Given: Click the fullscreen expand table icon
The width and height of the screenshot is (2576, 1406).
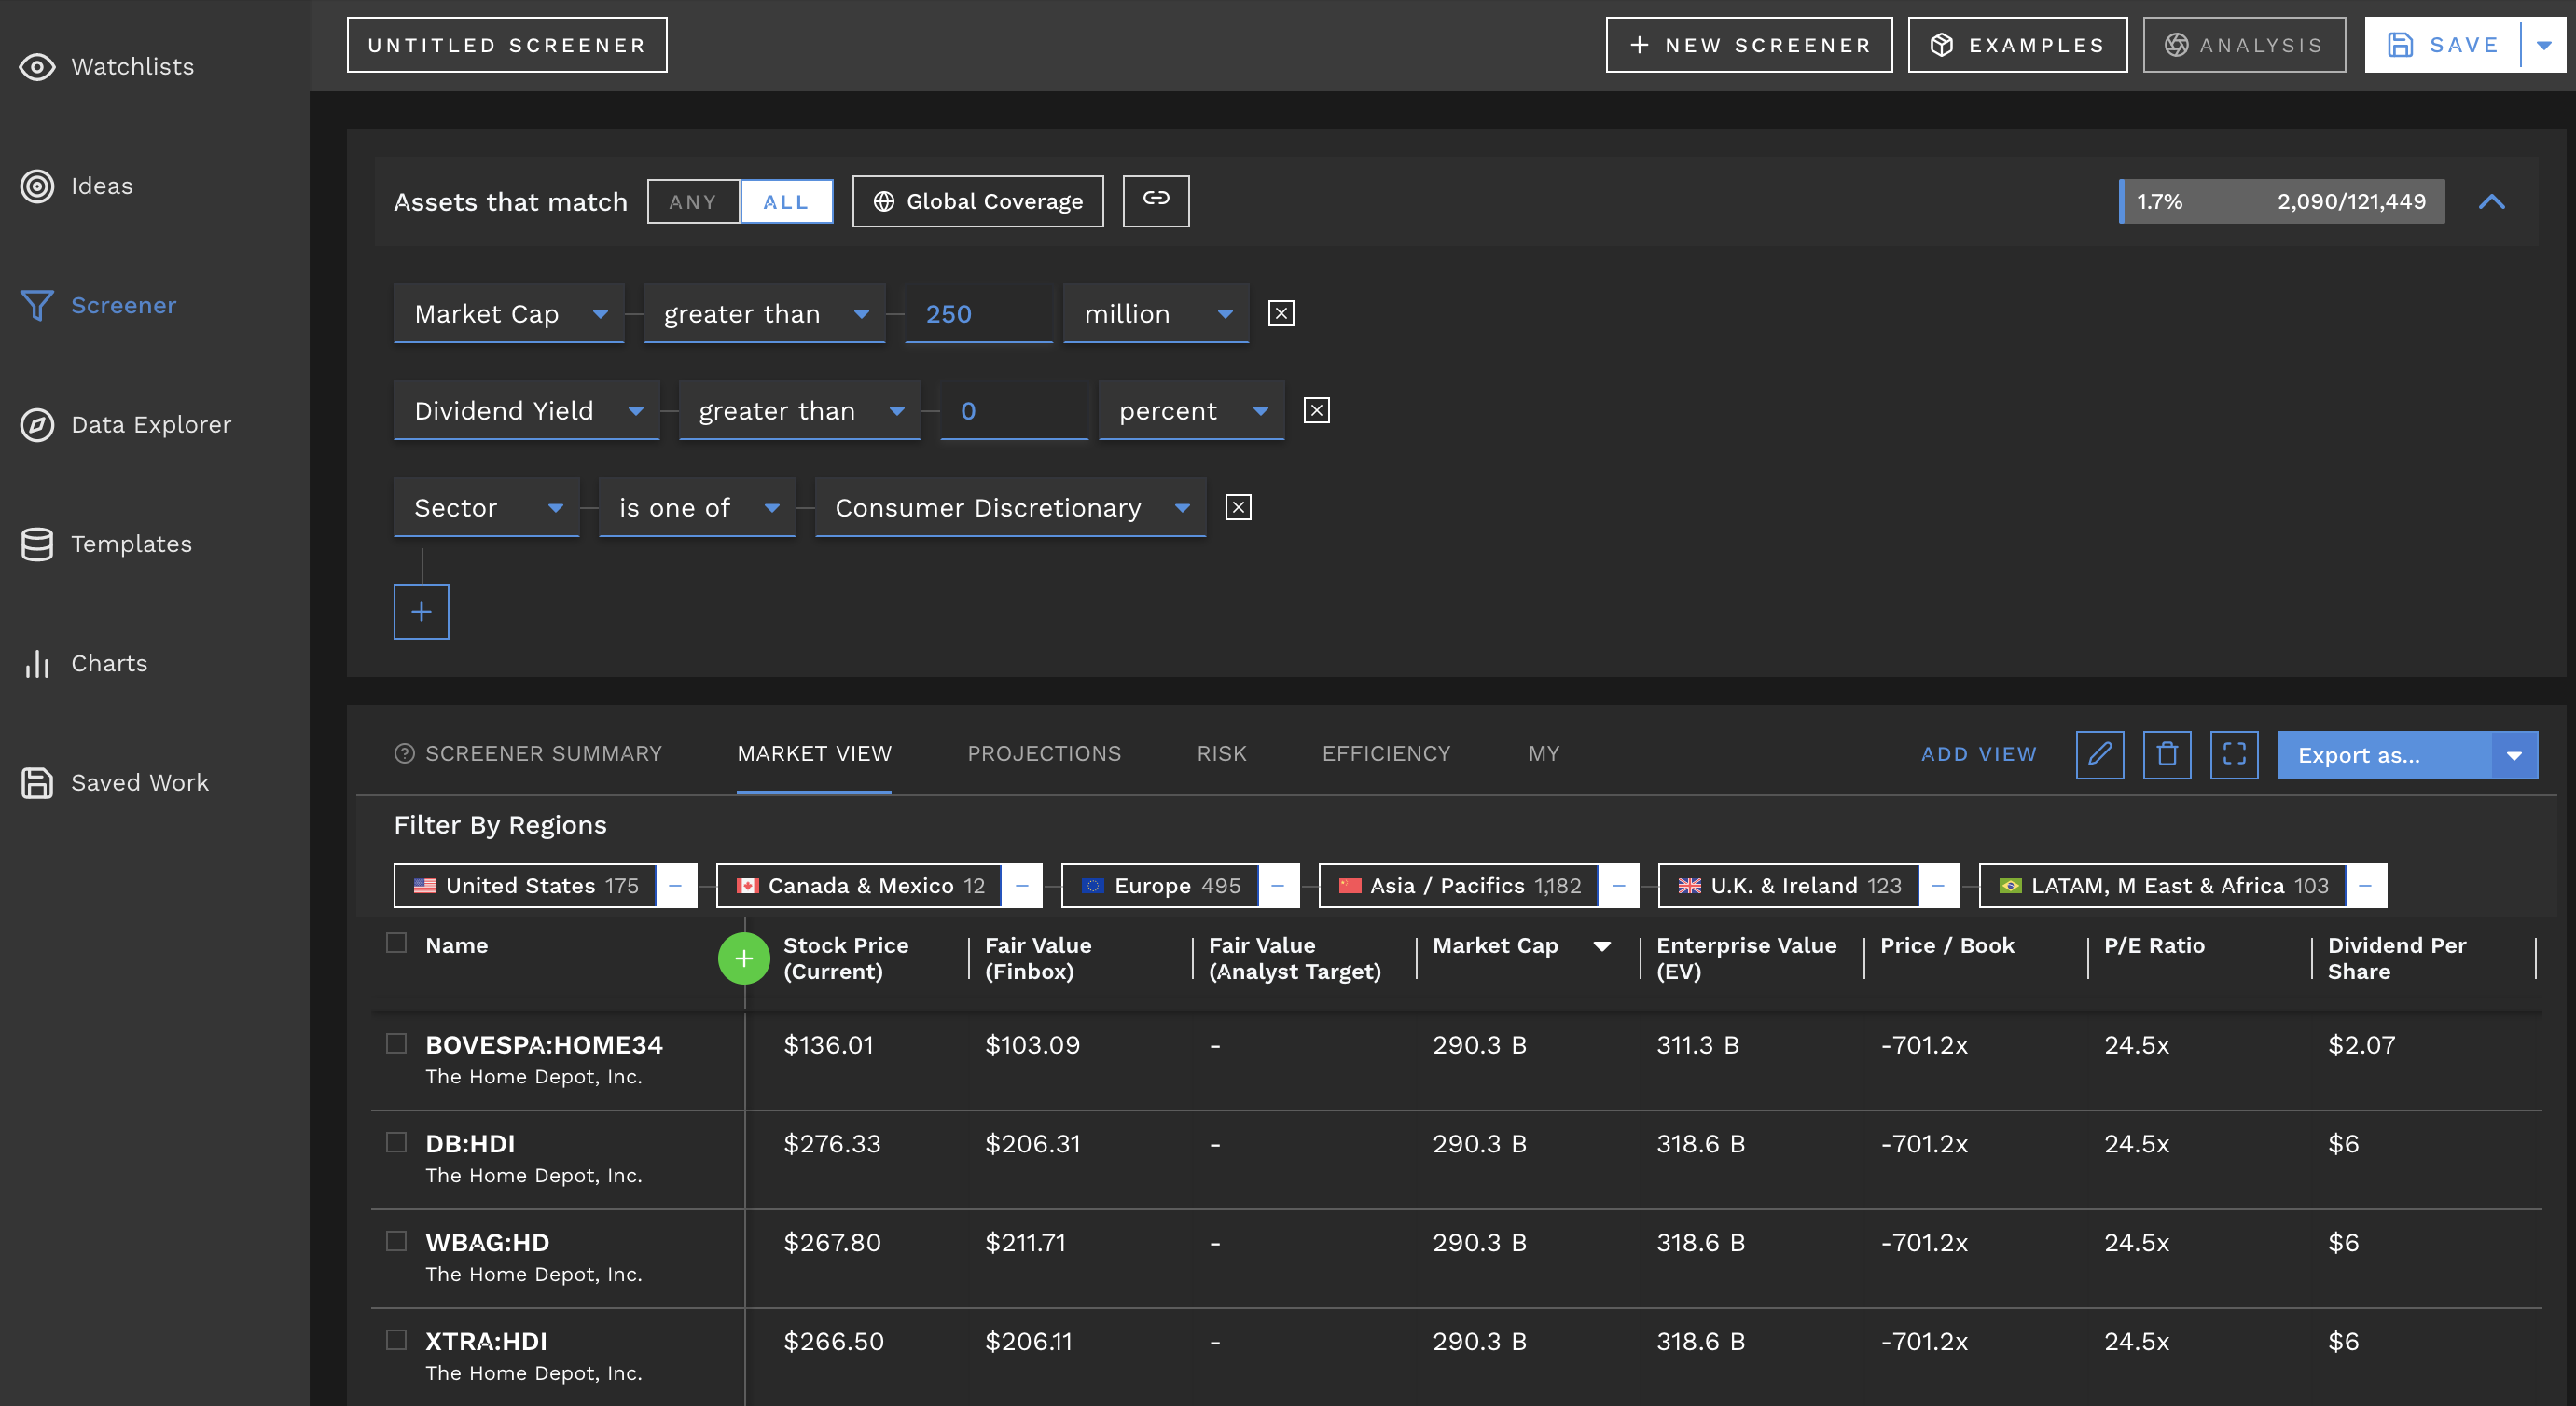Looking at the screenshot, I should tap(2233, 754).
